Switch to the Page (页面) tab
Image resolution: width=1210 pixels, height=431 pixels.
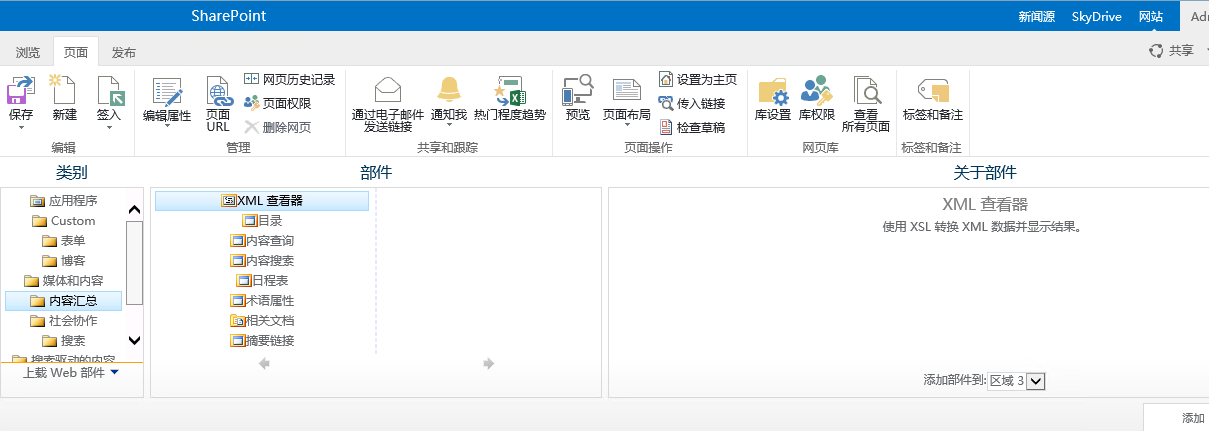tap(76, 52)
